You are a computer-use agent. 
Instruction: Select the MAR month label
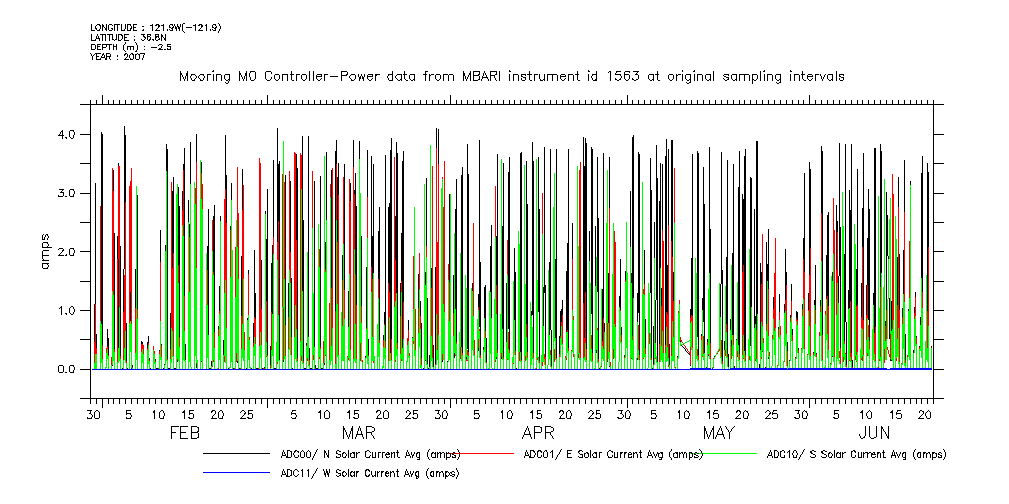coord(359,433)
